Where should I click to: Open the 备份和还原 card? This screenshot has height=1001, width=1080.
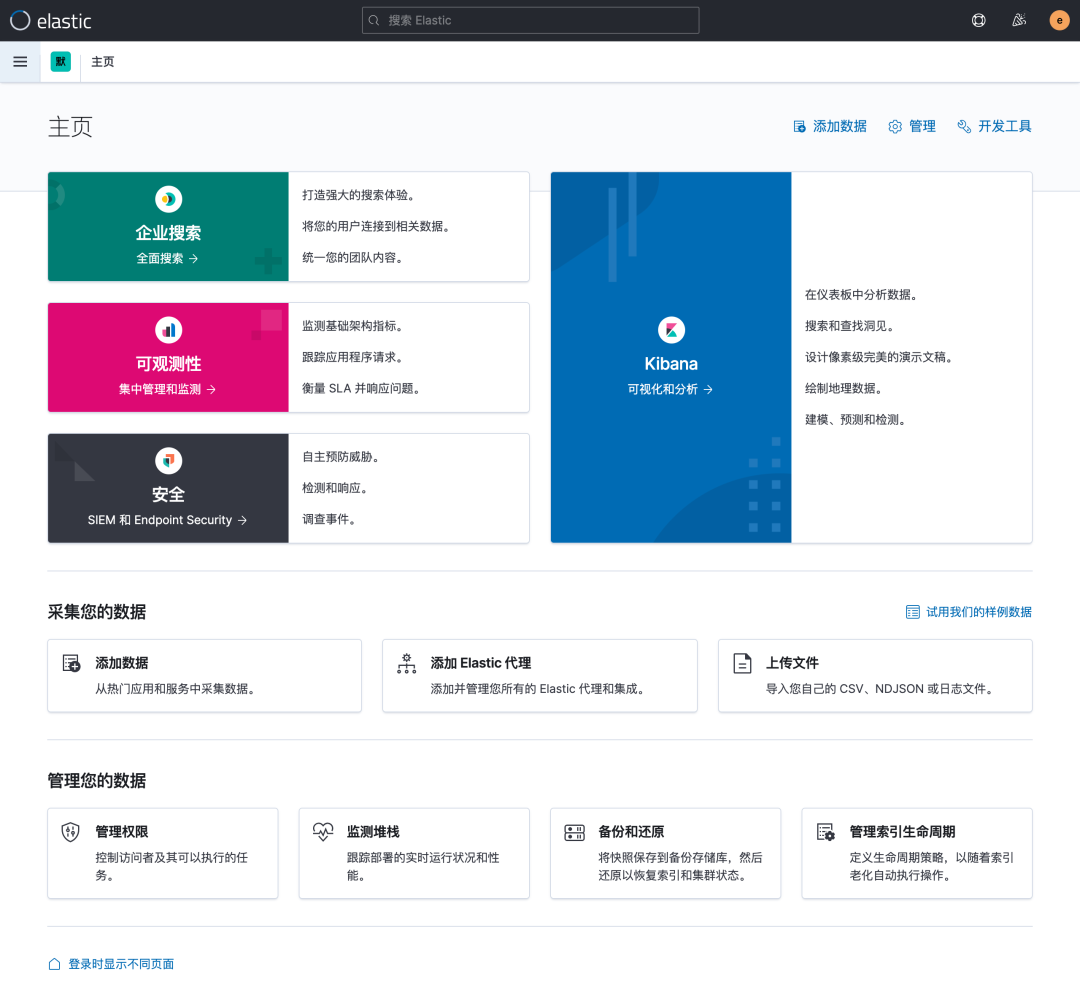[665, 854]
